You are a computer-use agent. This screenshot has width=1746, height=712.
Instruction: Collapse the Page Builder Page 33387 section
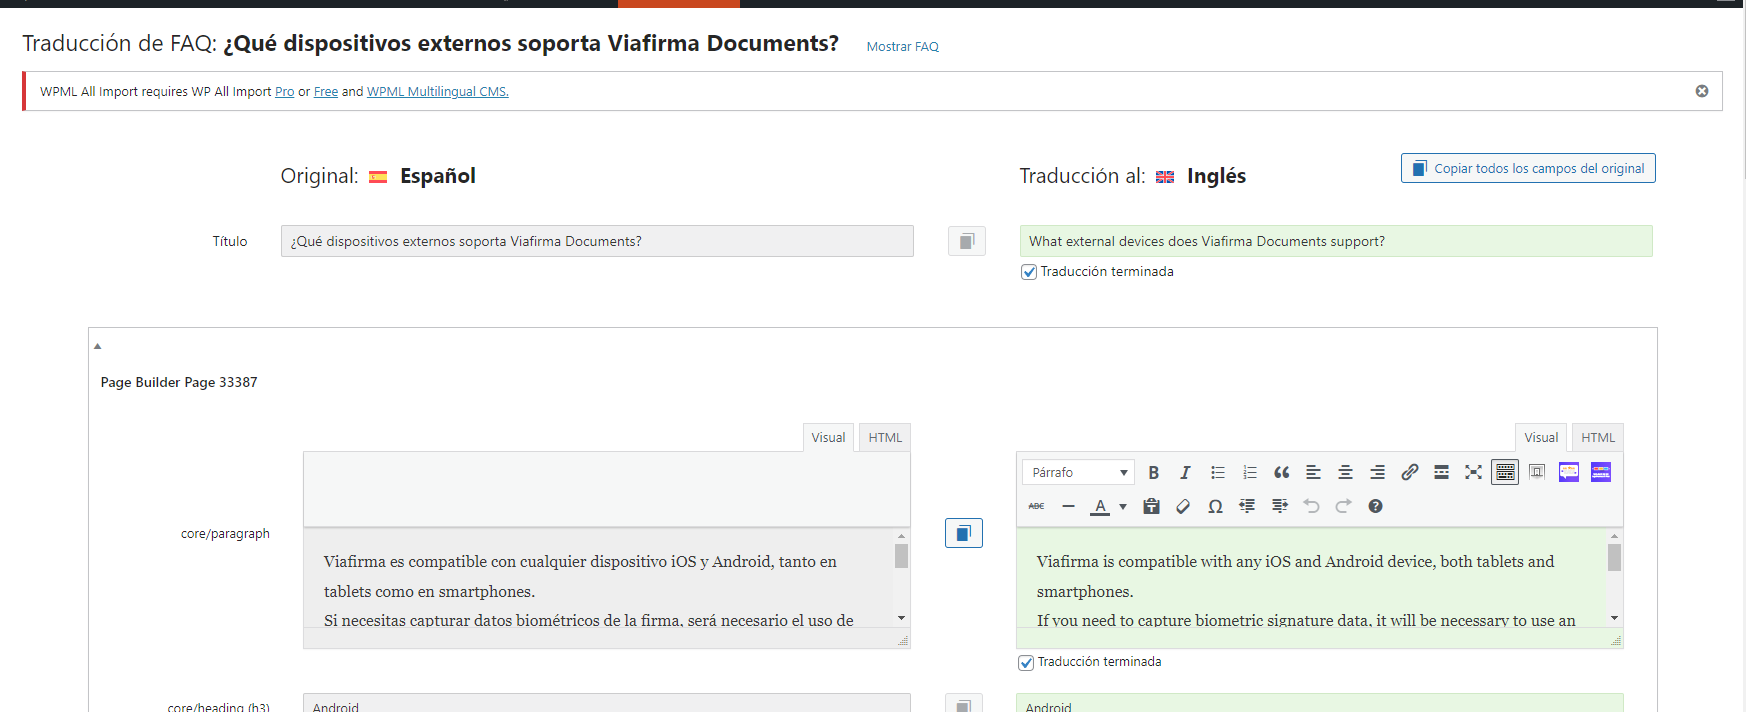click(97, 346)
